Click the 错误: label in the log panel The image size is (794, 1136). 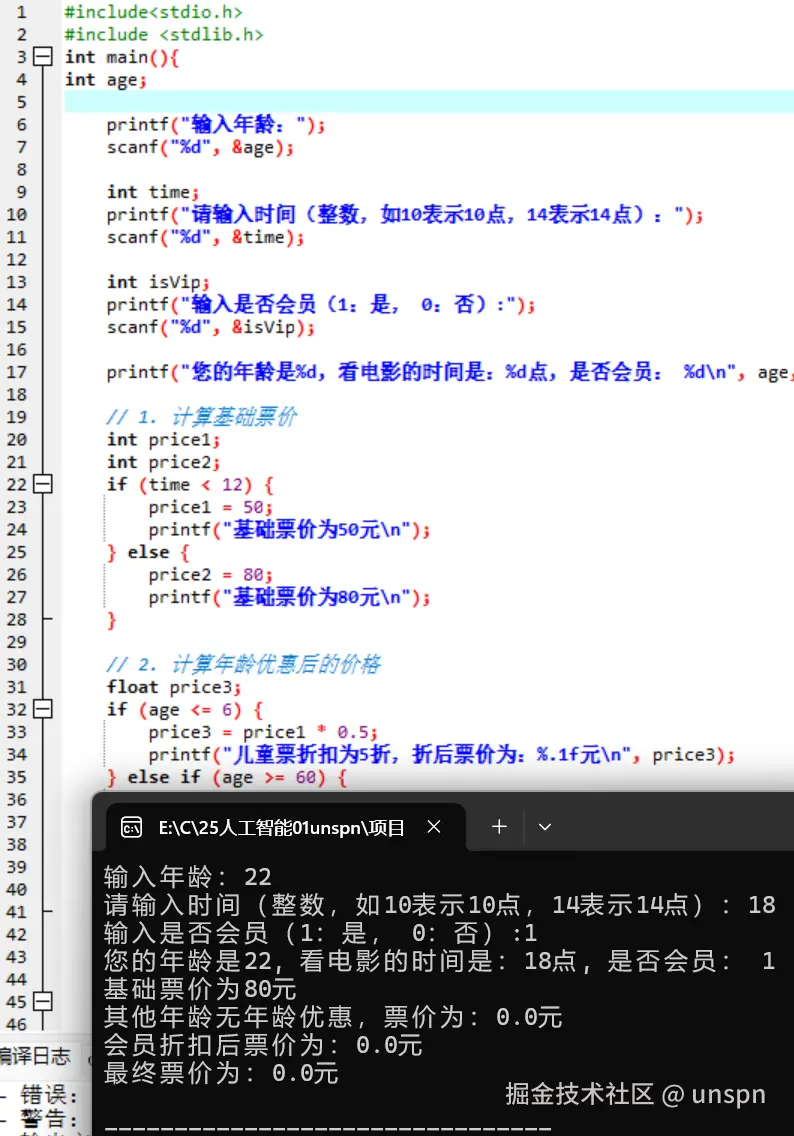coord(48,1094)
